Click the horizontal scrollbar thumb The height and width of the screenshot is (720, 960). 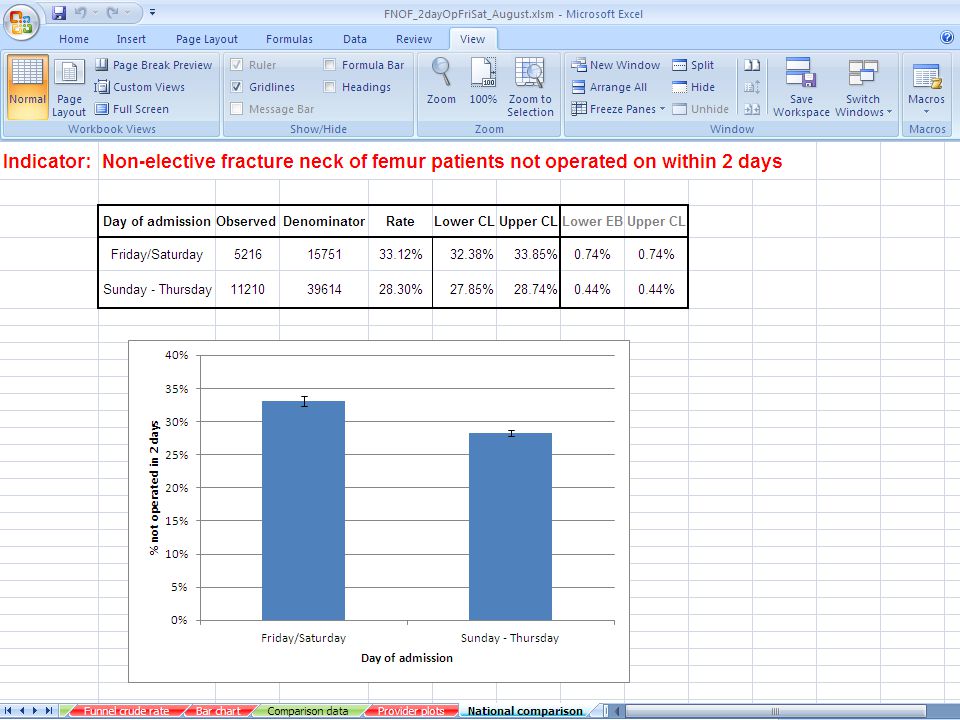pyautogui.click(x=775, y=711)
